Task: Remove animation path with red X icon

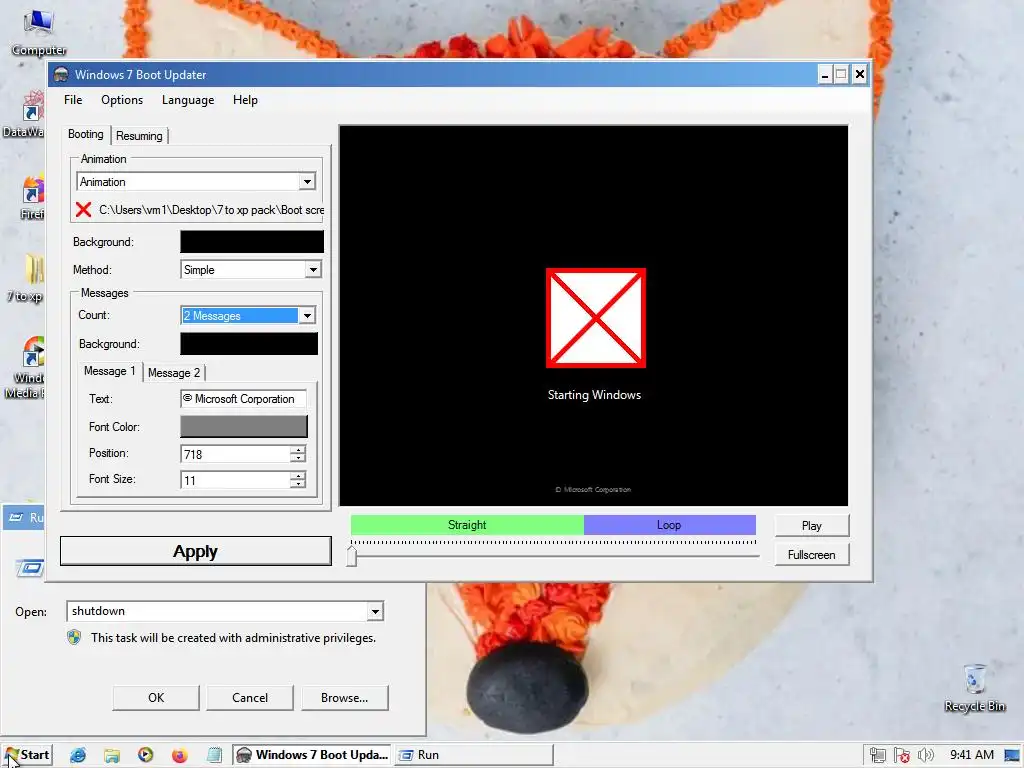Action: point(83,210)
